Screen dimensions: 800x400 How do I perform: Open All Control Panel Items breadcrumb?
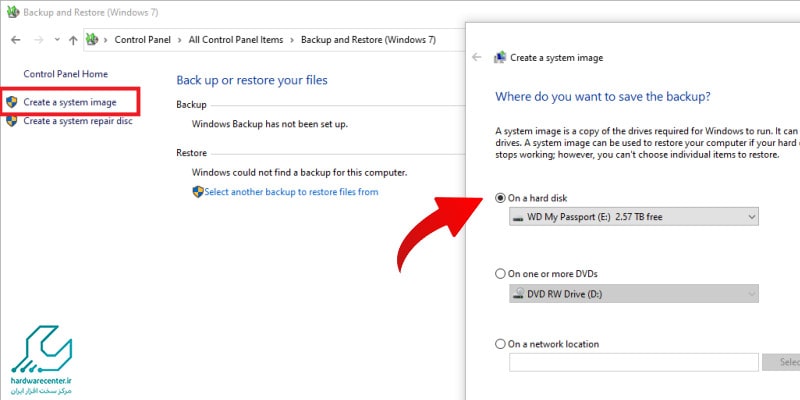pos(236,40)
